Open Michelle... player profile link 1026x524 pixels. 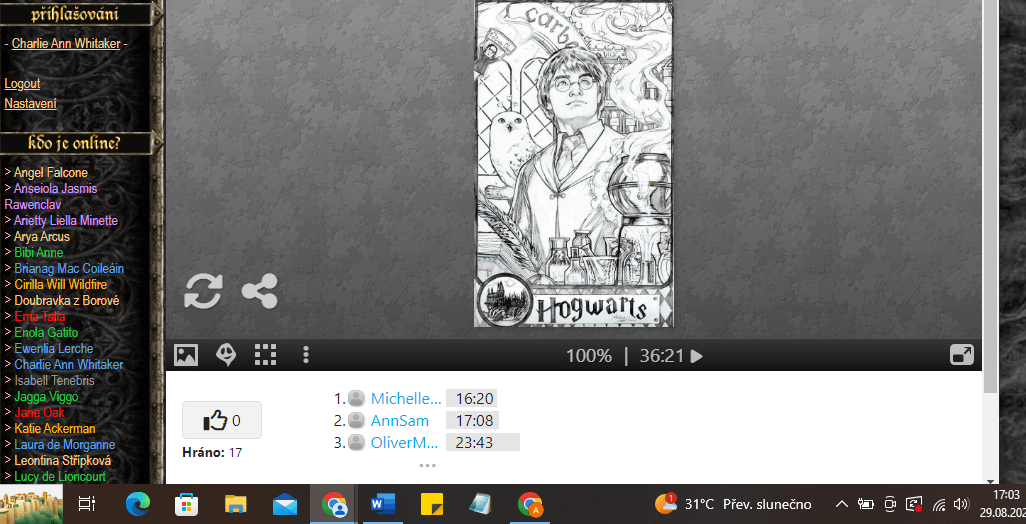(x=406, y=398)
